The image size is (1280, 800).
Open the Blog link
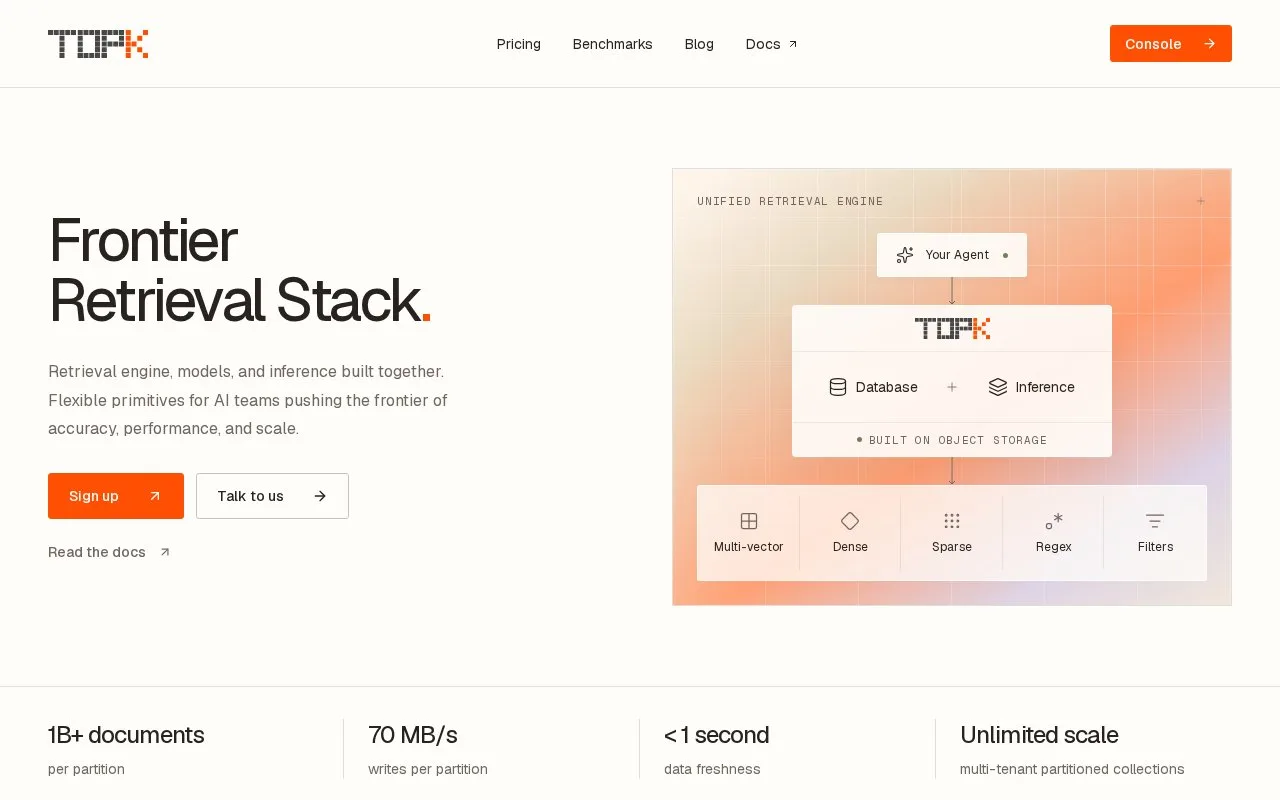[x=699, y=44]
